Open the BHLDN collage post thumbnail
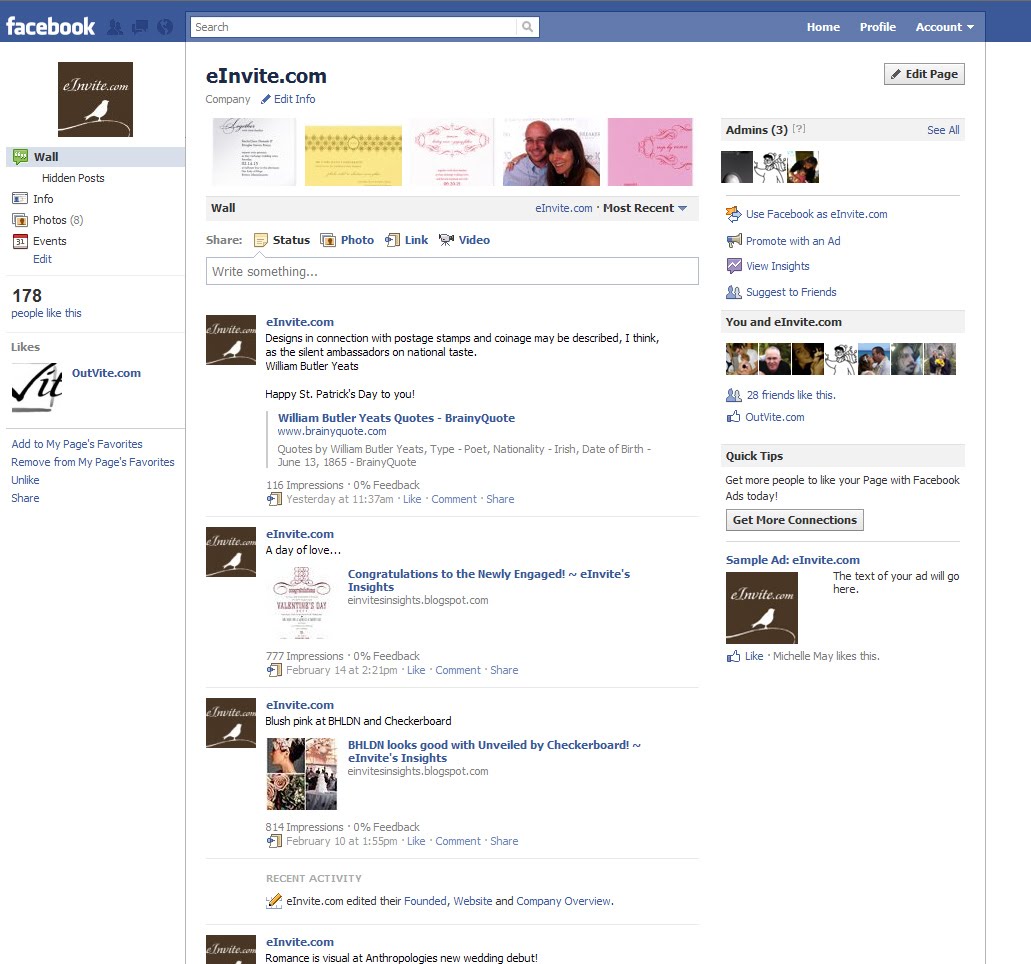Screen dimensions: 1031x964 pos(302,773)
